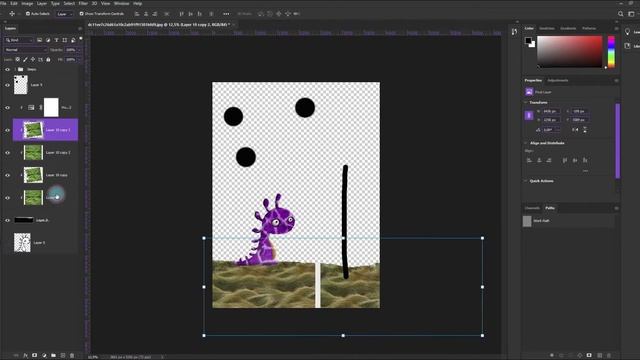Open the Image menu
Image resolution: width=640 pixels, height=360 pixels.
(x=27, y=3)
